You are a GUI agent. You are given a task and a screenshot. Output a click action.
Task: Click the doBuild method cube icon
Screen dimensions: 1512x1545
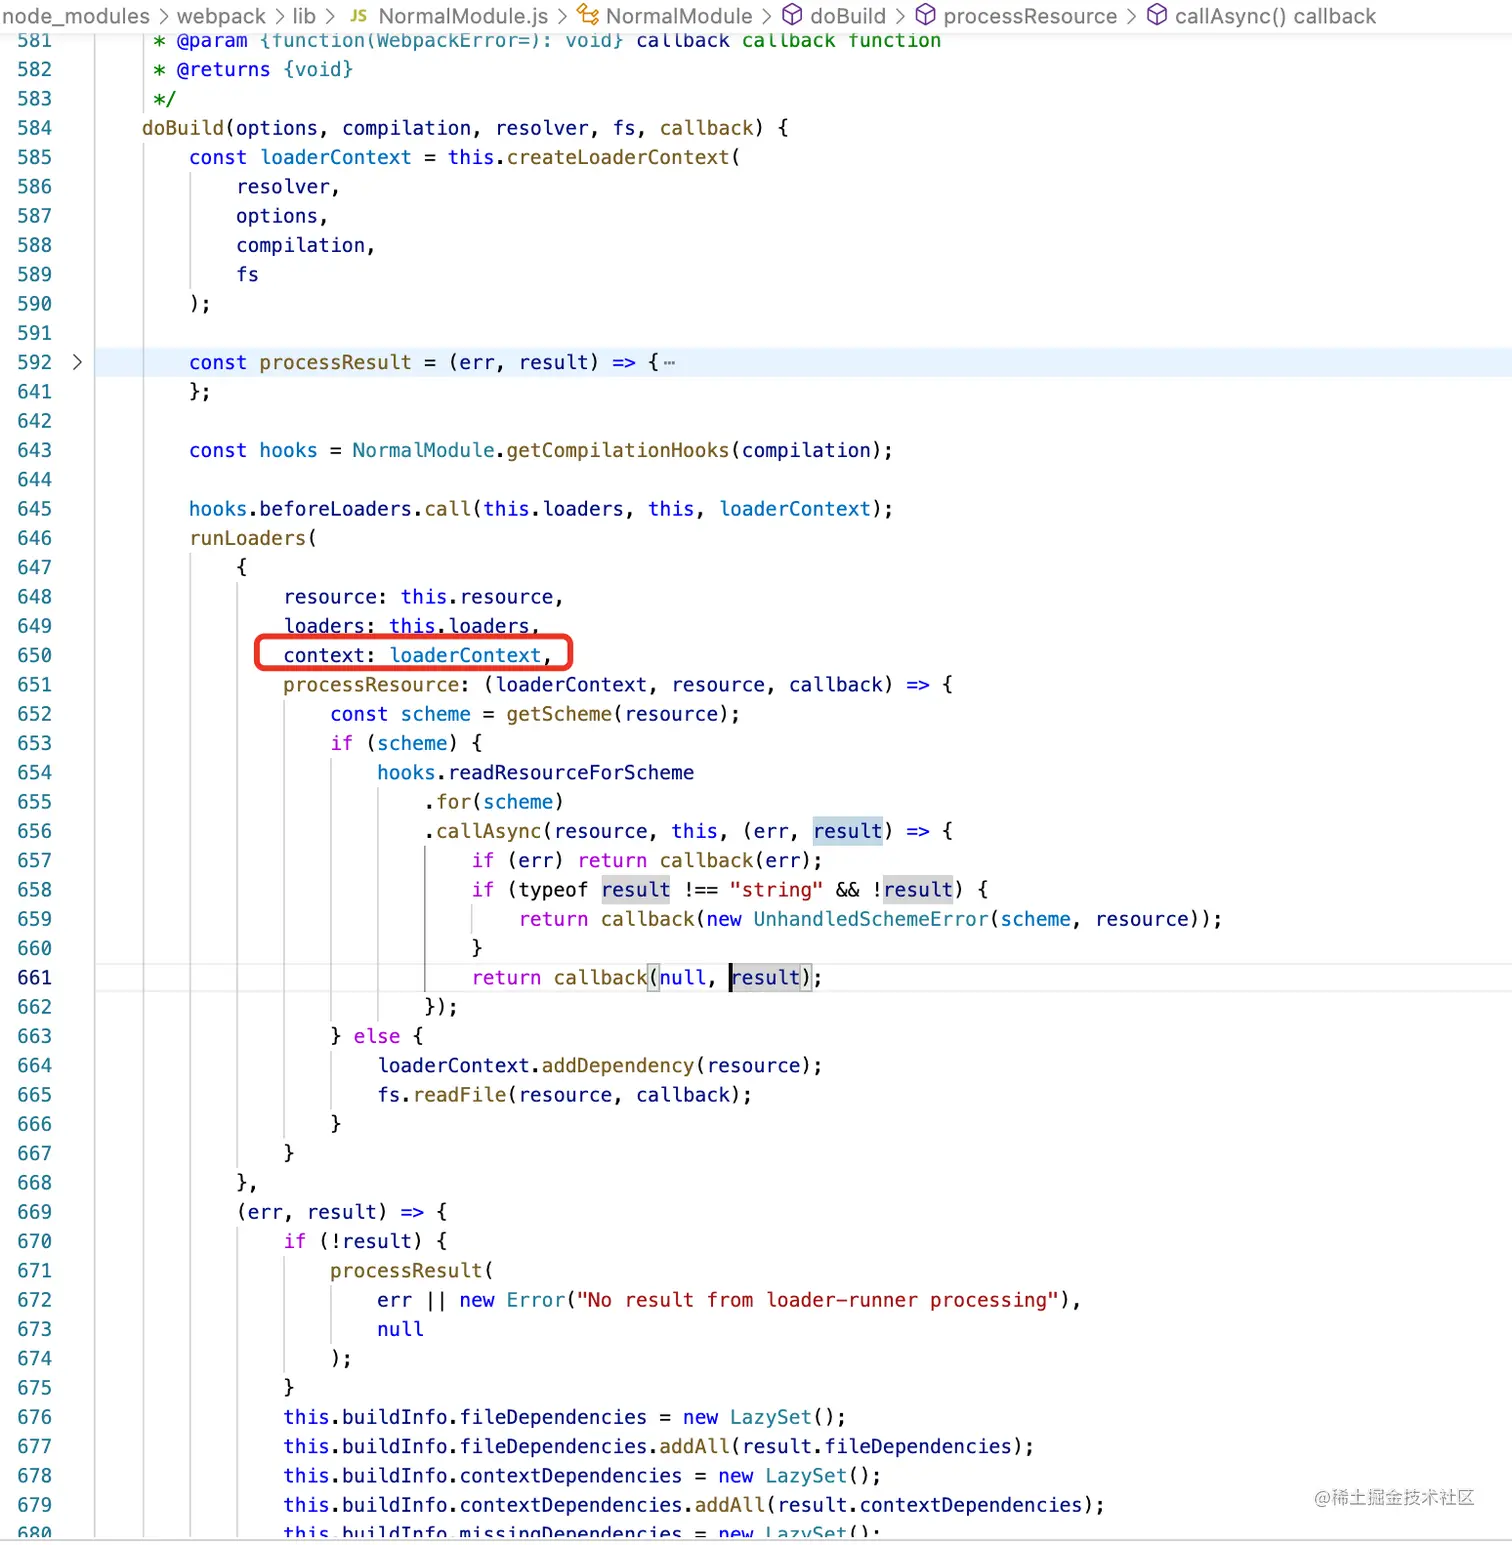(x=792, y=15)
